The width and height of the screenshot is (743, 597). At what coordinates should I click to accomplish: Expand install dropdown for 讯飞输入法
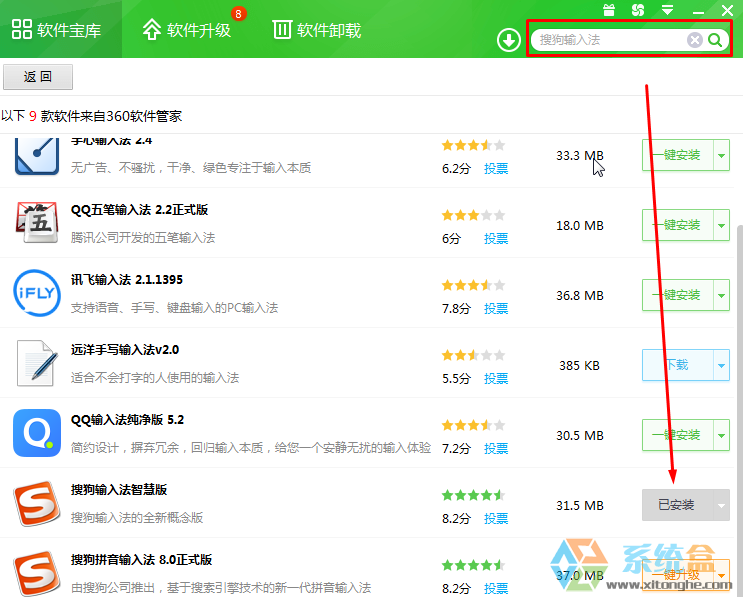pyautogui.click(x=721, y=295)
